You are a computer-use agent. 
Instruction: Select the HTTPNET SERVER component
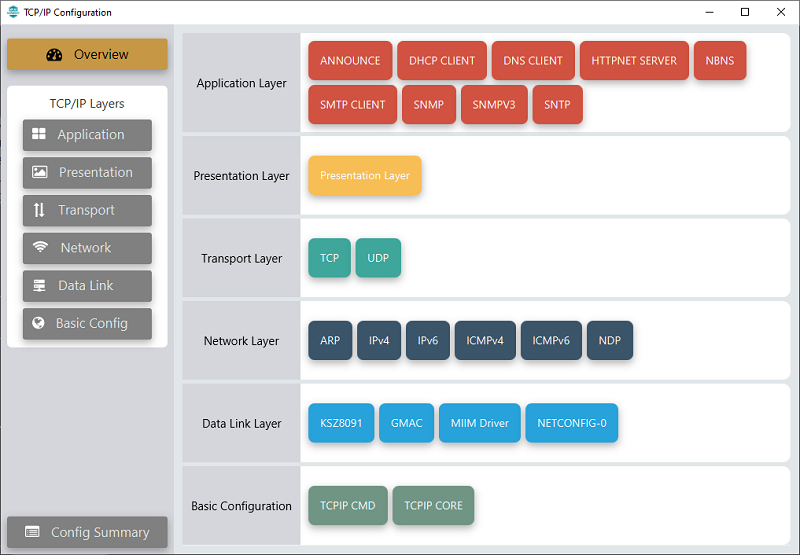tap(633, 61)
